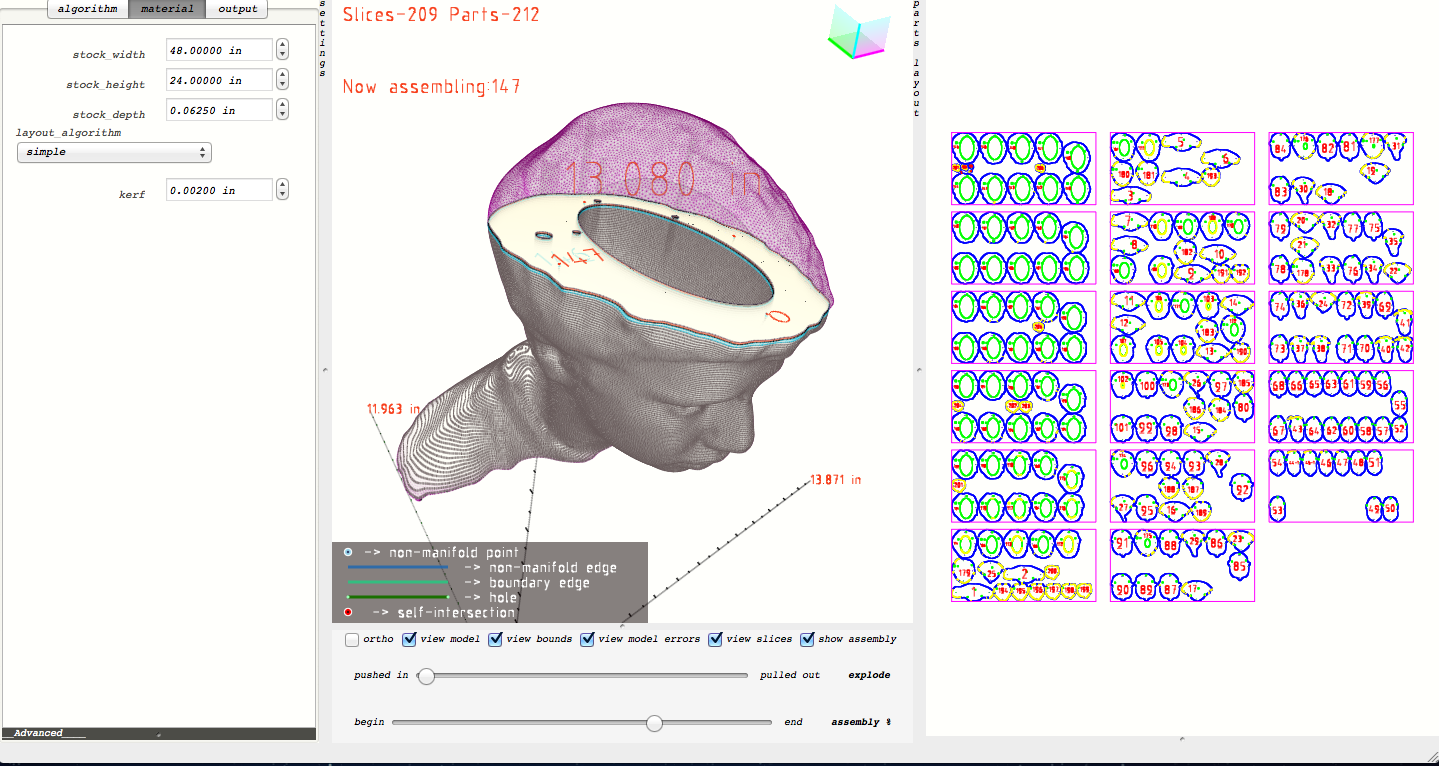
Task: Open the output tab
Action: [x=238, y=9]
